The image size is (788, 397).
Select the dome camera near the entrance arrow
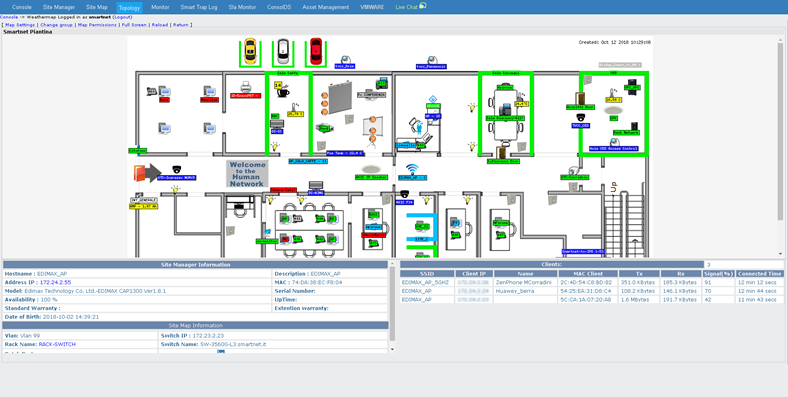click(176, 169)
